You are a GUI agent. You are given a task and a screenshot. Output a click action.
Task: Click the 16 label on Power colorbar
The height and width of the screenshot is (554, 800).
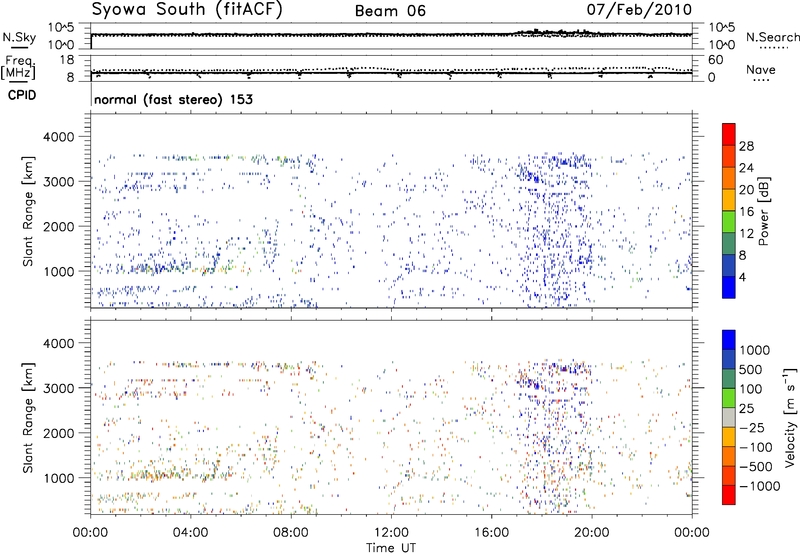tap(746, 212)
